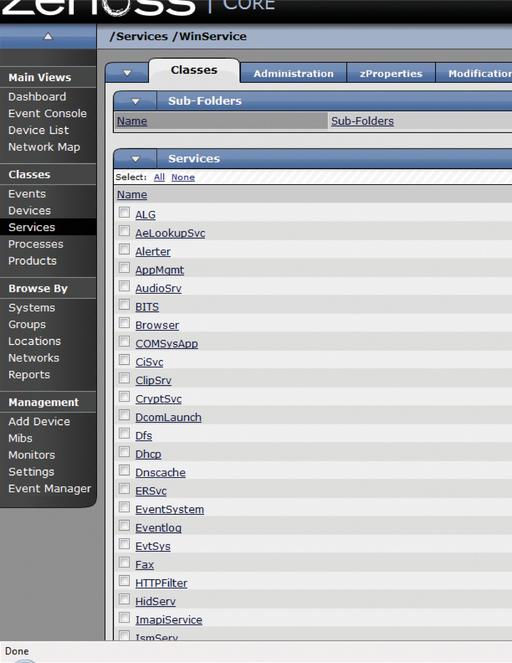Open the AudioSrv service link
Image resolution: width=512 pixels, height=663 pixels.
tap(158, 288)
